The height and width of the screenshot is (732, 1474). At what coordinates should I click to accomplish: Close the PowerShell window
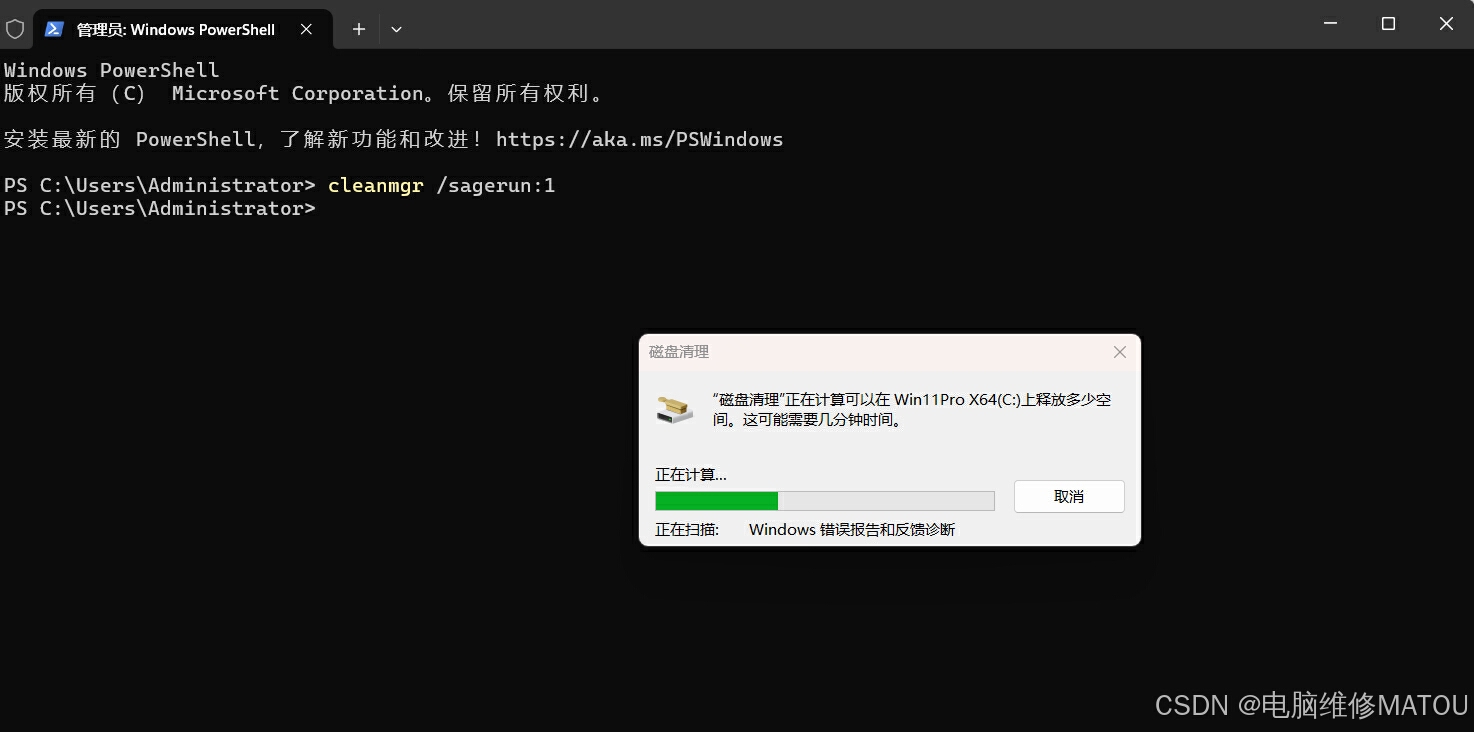(x=1446, y=24)
